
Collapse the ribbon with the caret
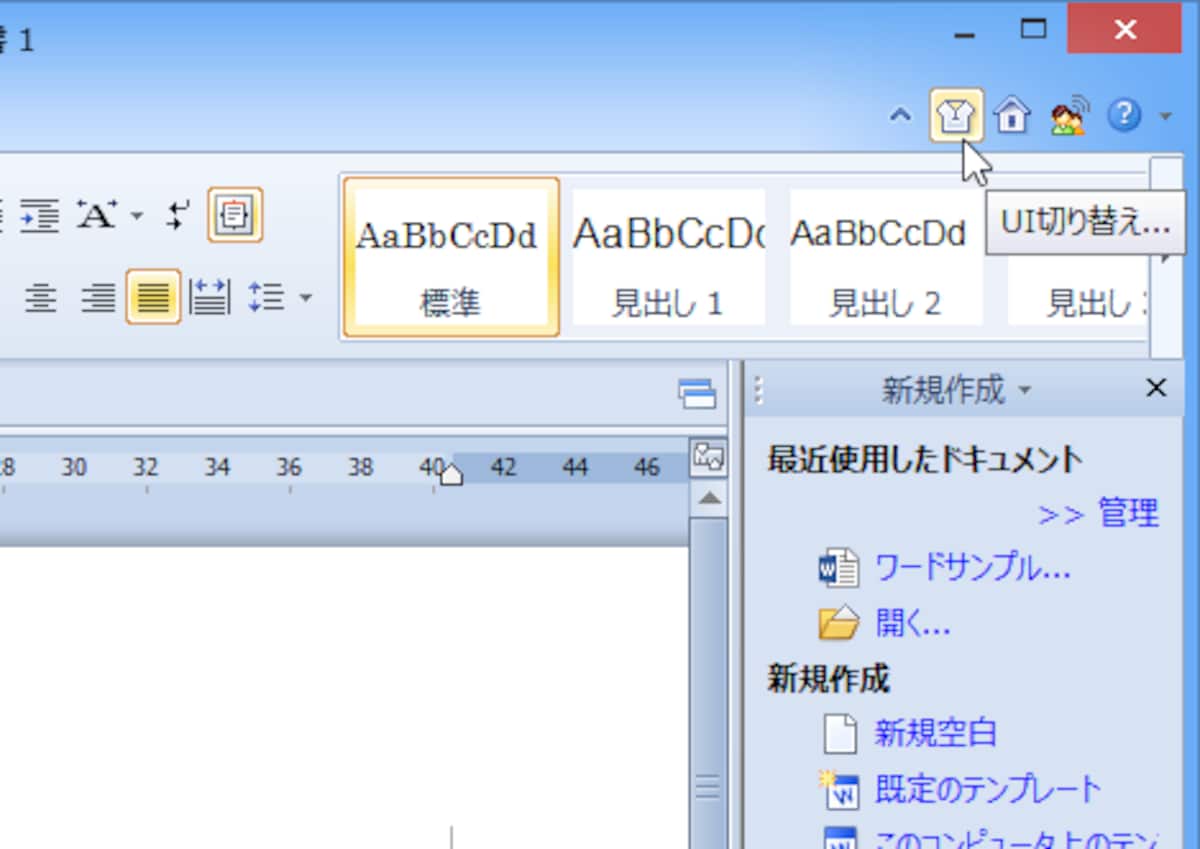[900, 116]
